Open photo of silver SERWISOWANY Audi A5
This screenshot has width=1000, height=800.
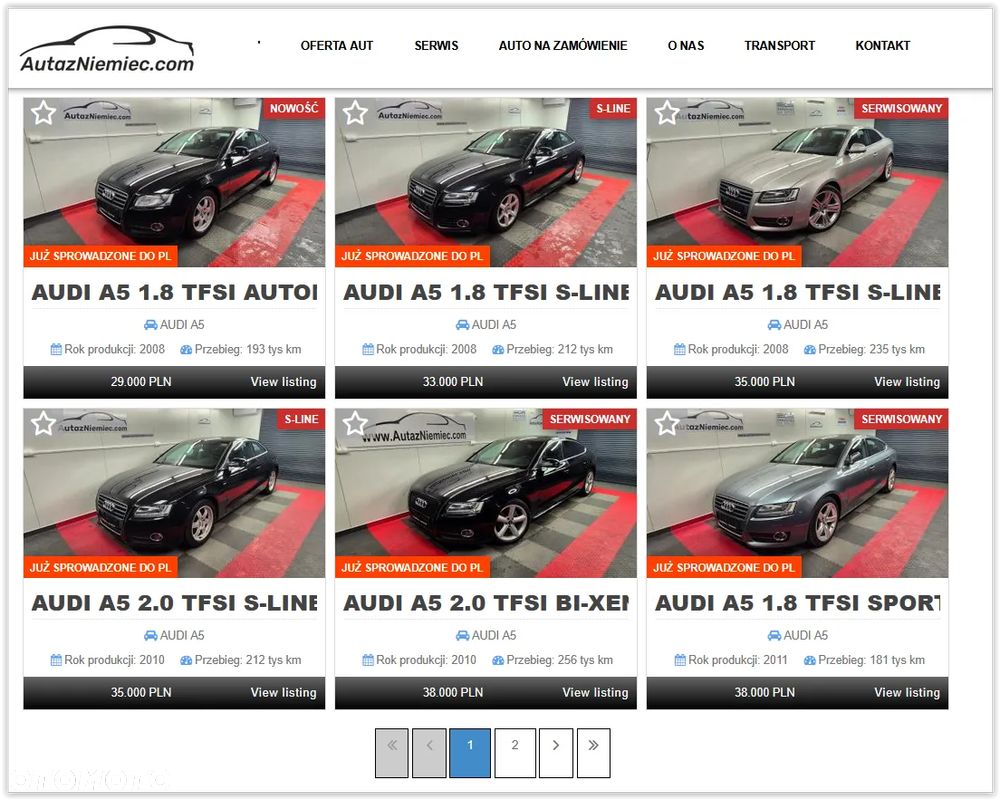coord(797,182)
